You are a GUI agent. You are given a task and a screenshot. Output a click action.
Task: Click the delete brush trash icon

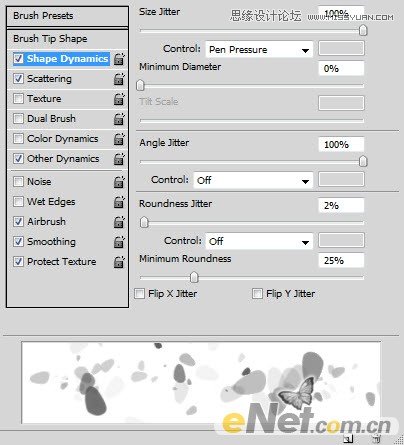(x=377, y=439)
